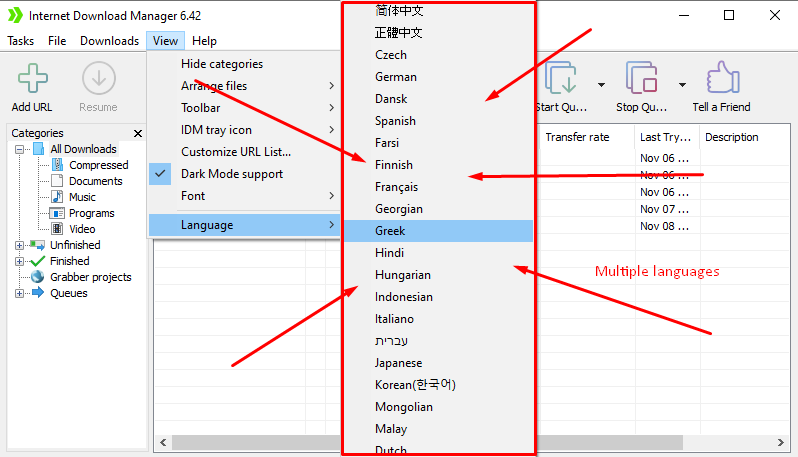Toggle the Dark Mode support option
Viewport: 798px width, 457px height.
pyautogui.click(x=244, y=174)
